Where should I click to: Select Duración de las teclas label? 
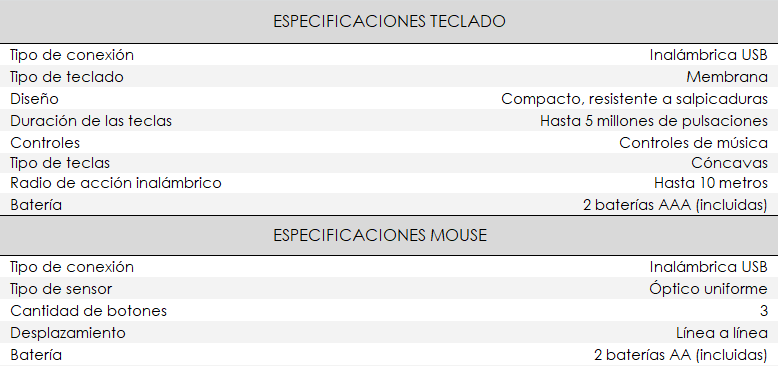point(91,121)
